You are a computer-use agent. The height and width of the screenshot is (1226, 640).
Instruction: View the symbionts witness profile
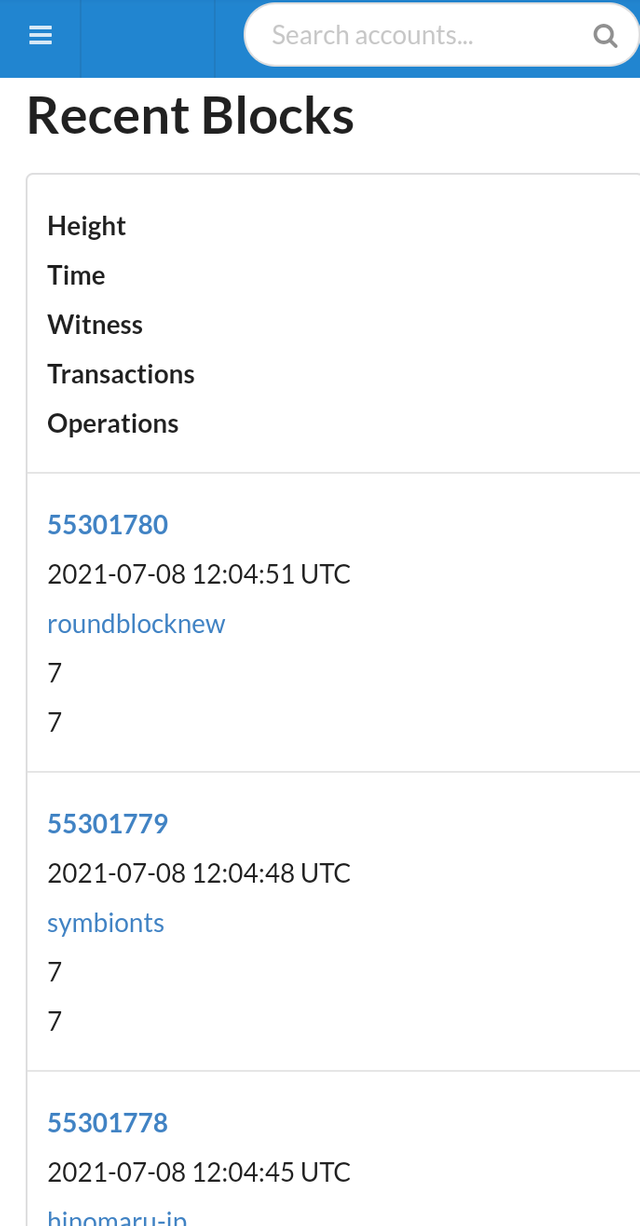click(105, 921)
